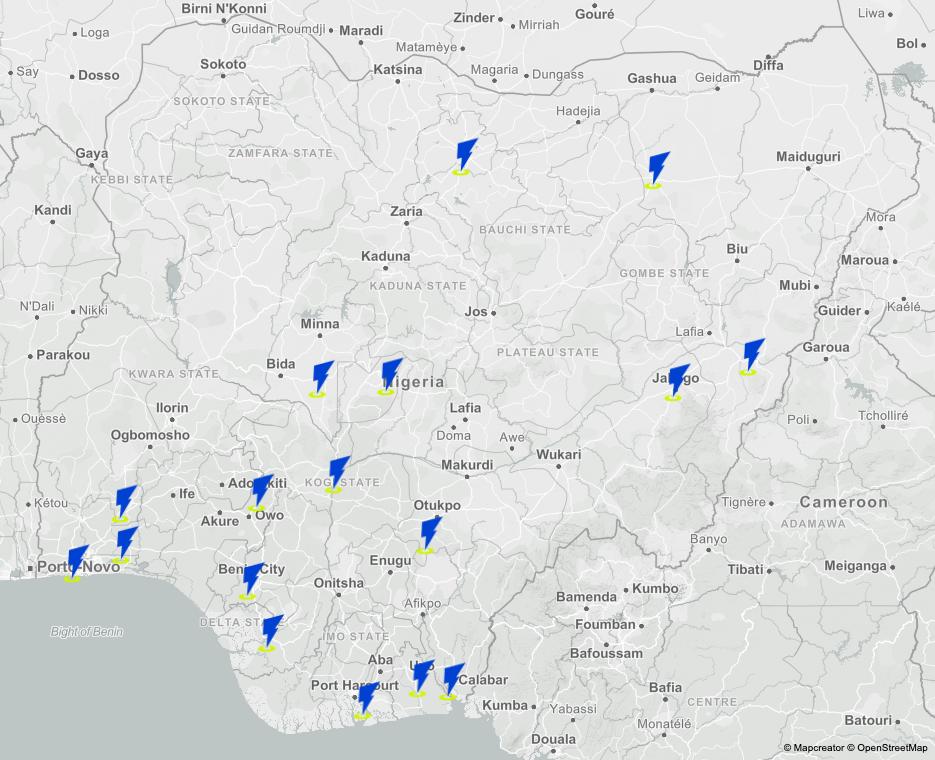This screenshot has height=760, width=935.
Task: Click the lightning marker south of Otukpo
Action: [429, 534]
